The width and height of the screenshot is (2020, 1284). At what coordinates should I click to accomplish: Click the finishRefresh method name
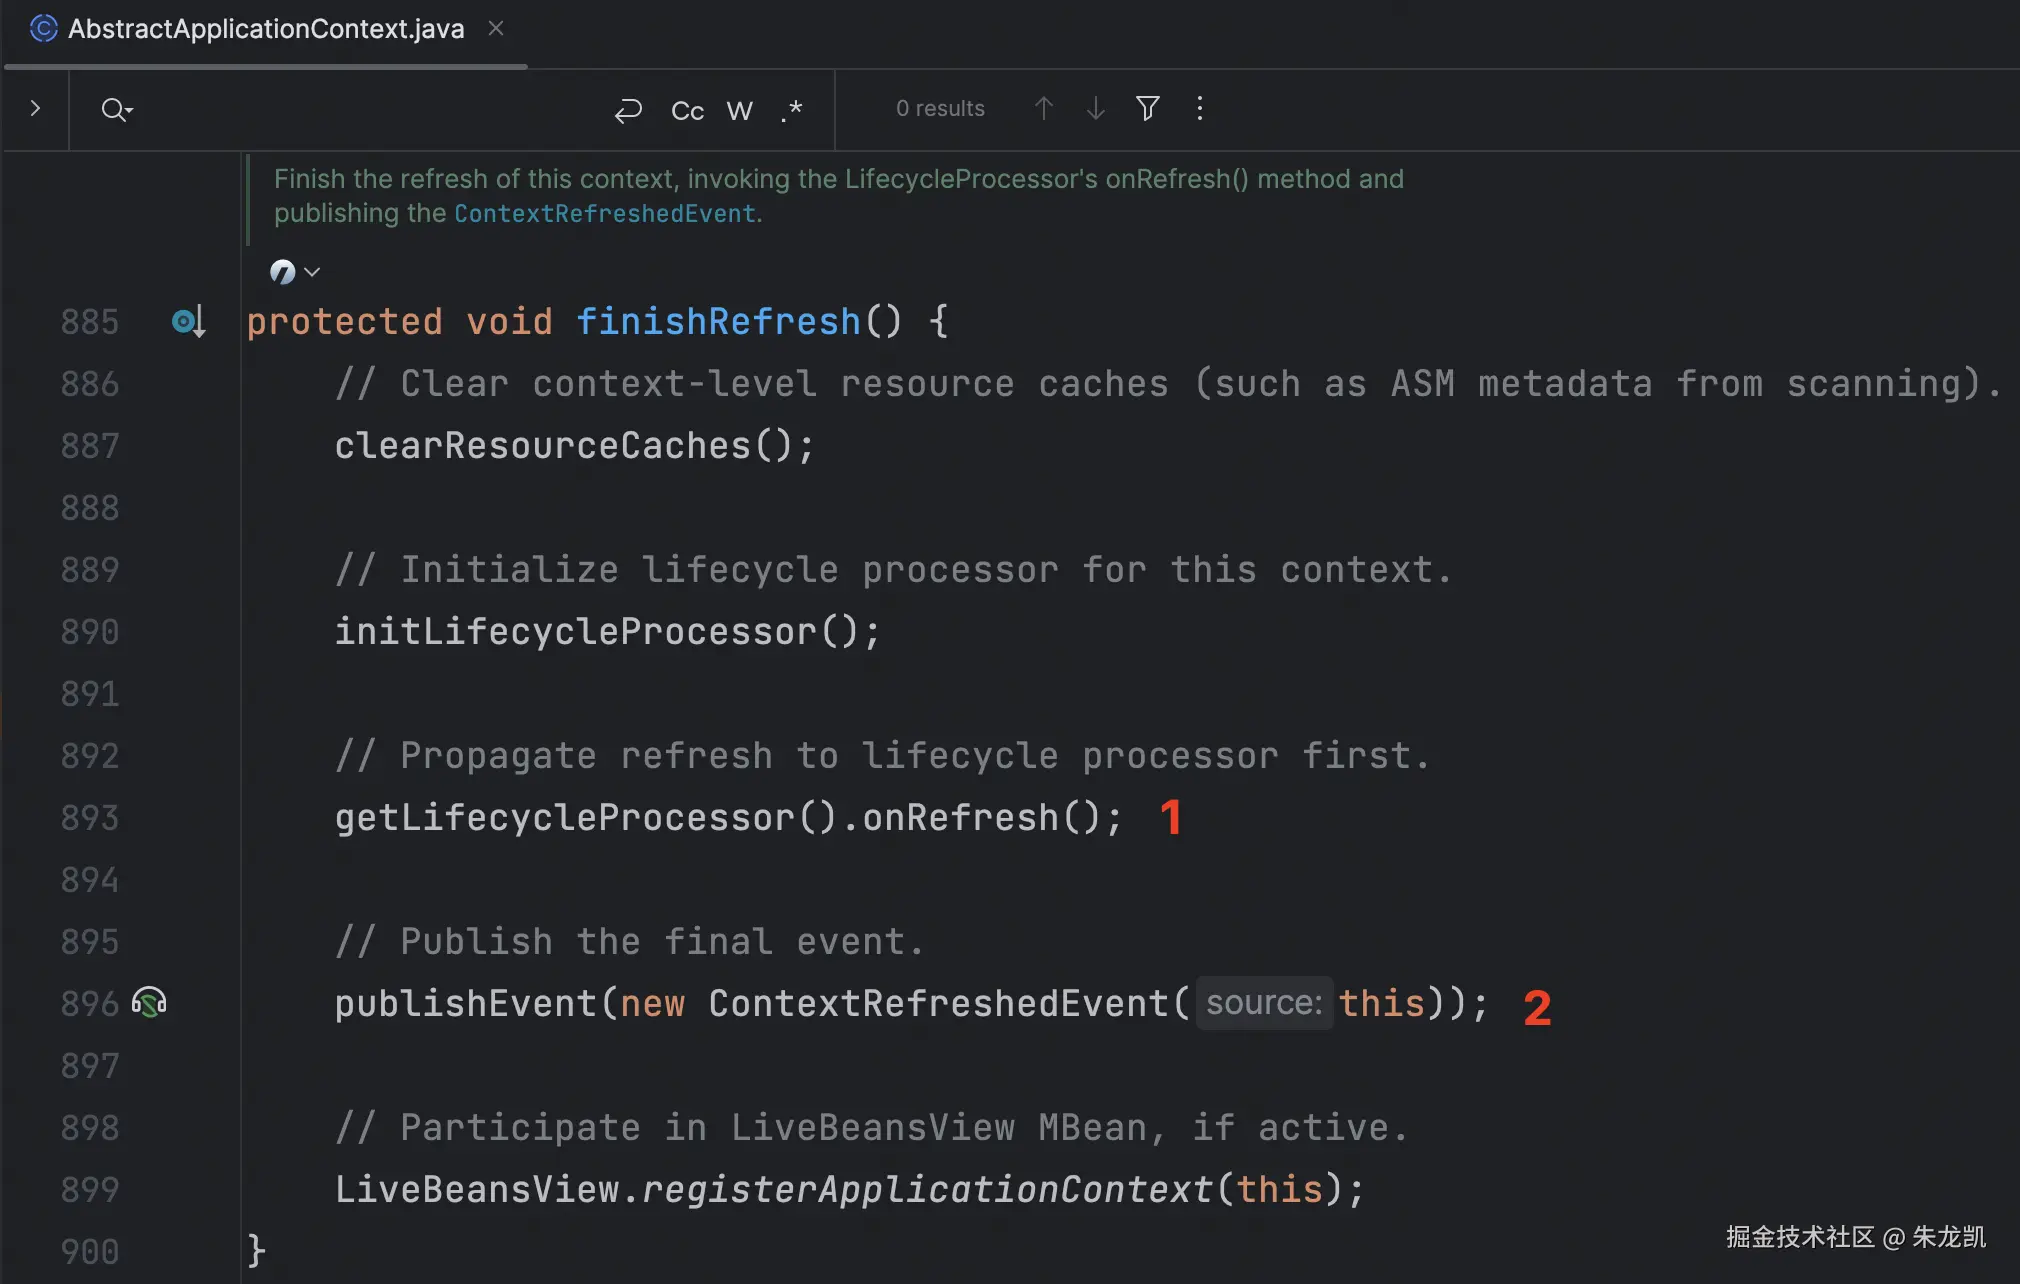click(717, 321)
